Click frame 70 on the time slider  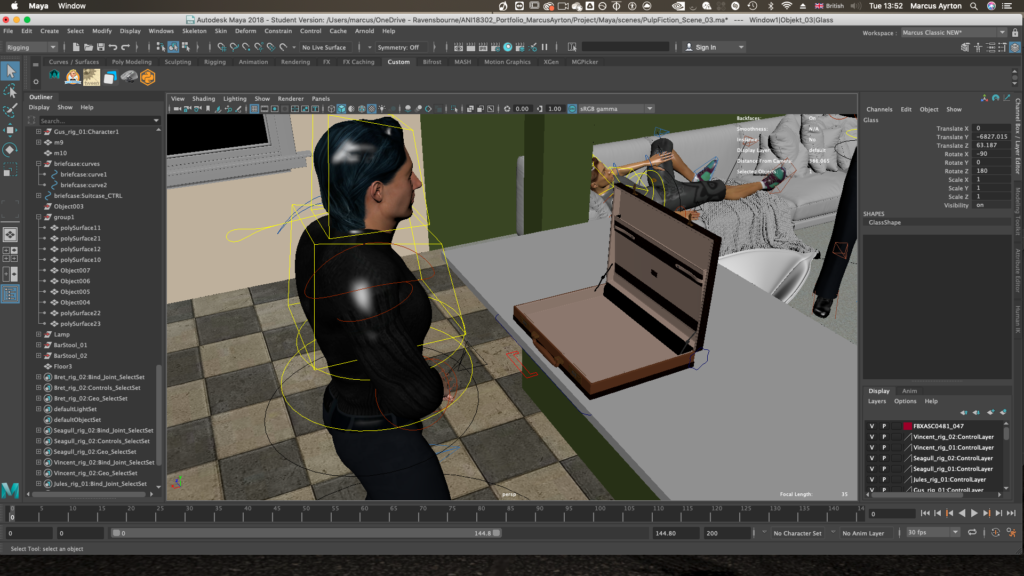[423, 513]
